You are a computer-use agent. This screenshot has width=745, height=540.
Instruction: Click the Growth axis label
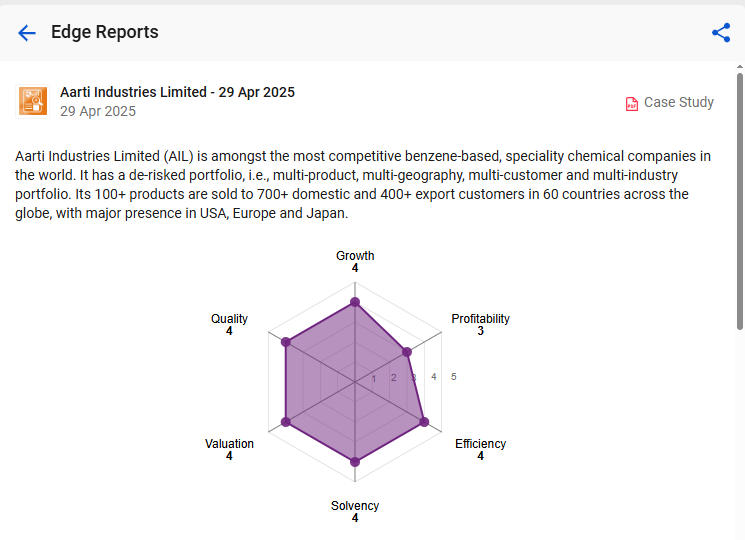[x=355, y=256]
